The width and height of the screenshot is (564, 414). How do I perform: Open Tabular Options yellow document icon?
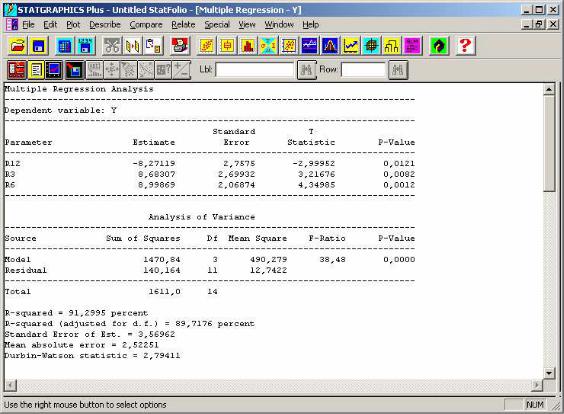36,70
